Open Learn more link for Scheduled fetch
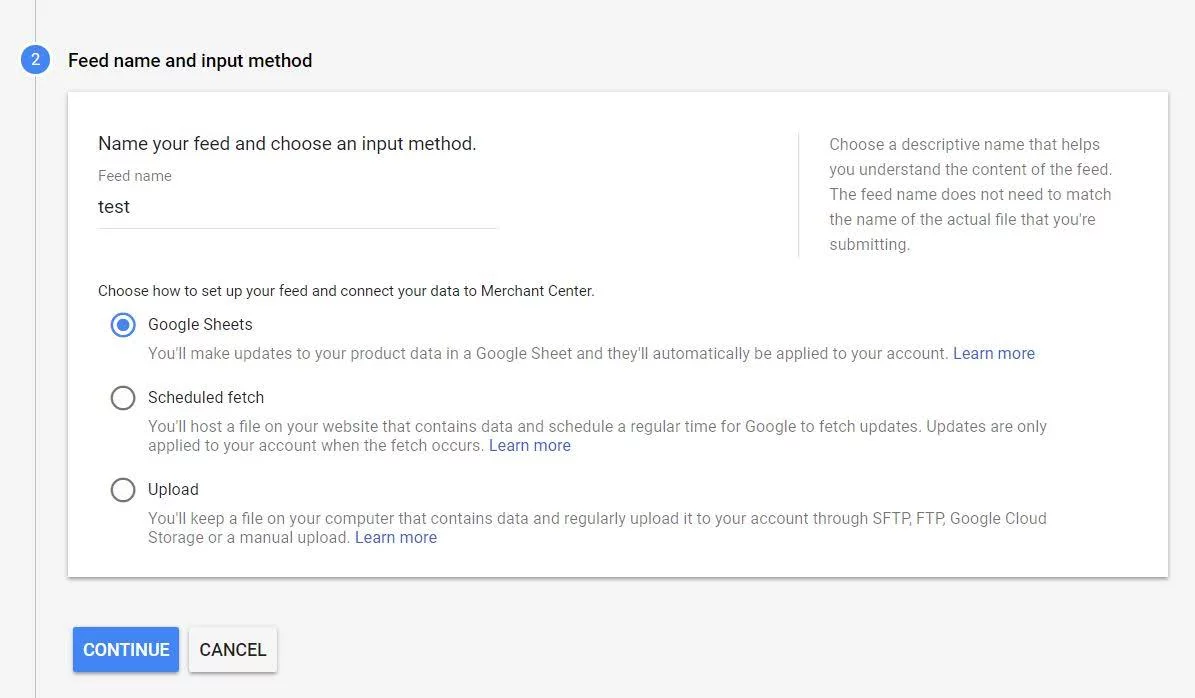The width and height of the screenshot is (1195, 698). [529, 445]
